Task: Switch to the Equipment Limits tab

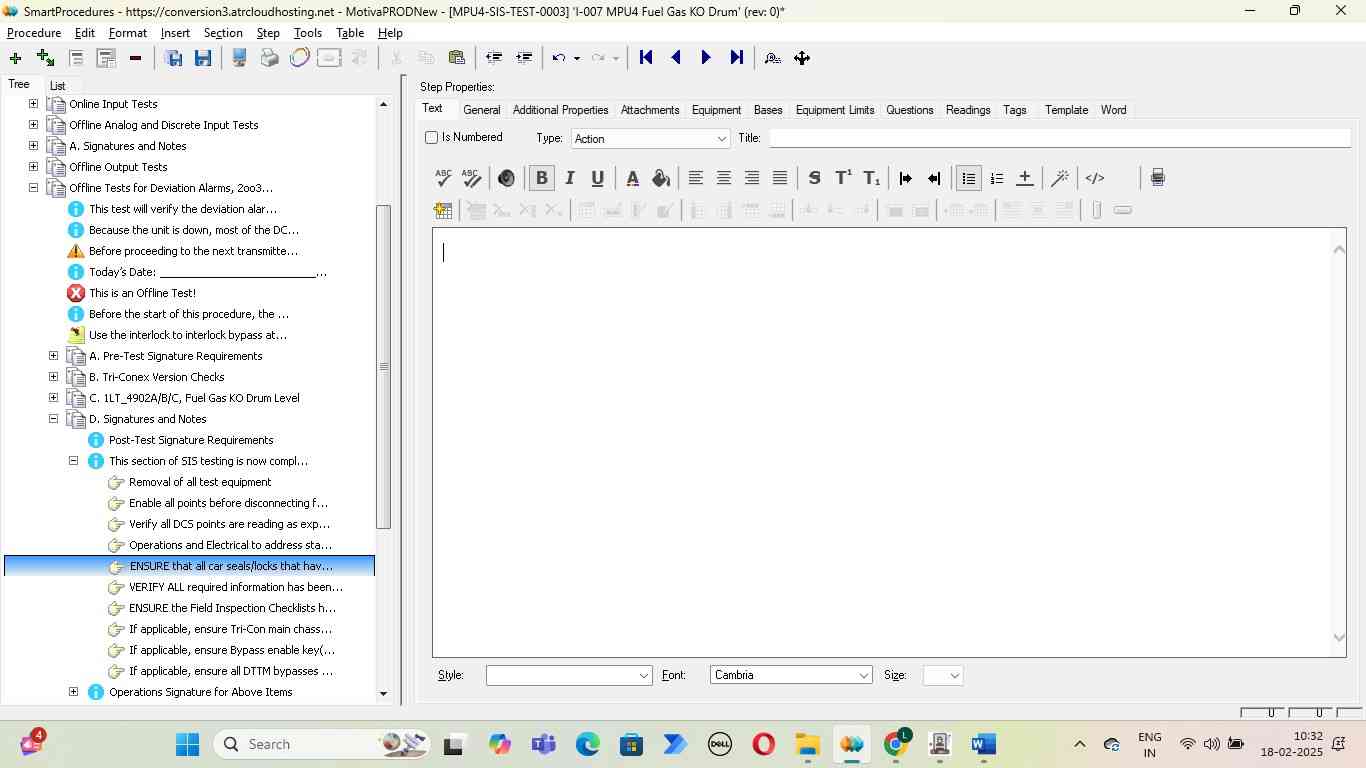Action: tap(834, 110)
